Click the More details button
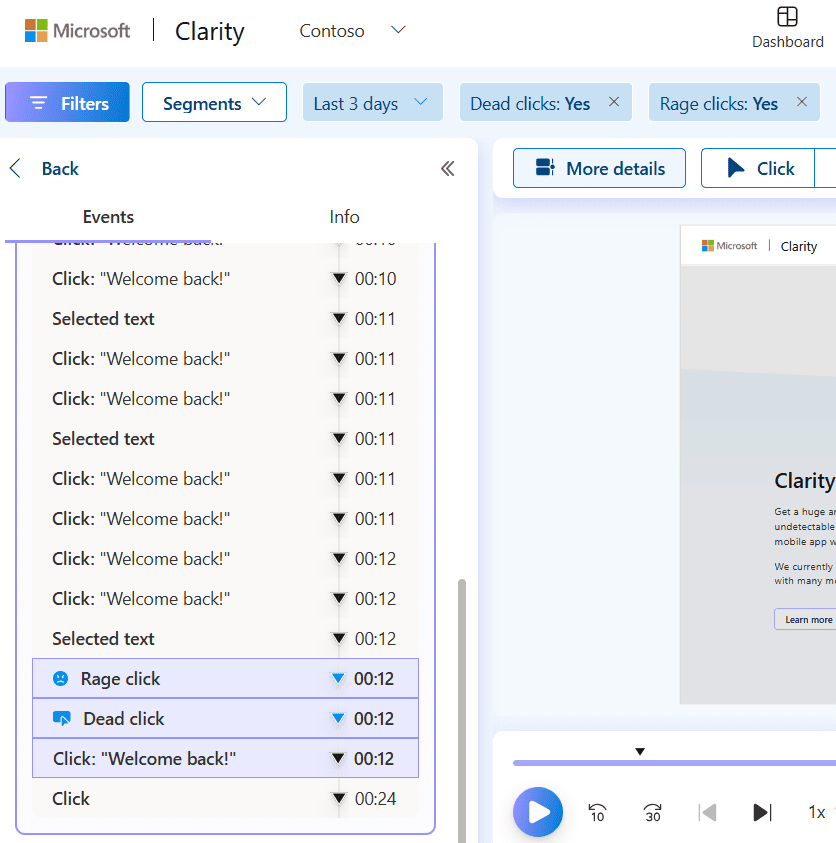This screenshot has width=836, height=843. [x=599, y=168]
